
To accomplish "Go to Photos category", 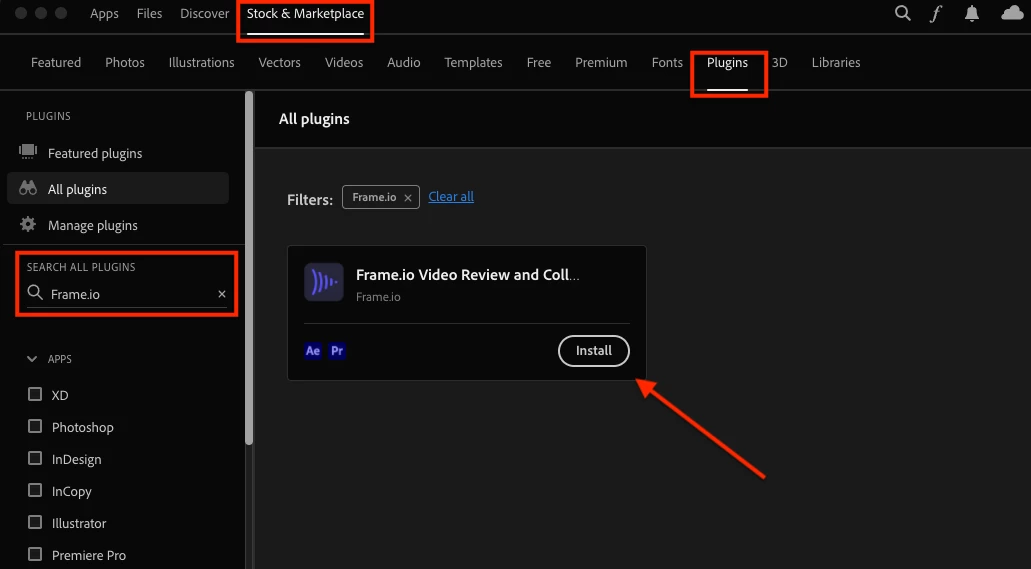I will pyautogui.click(x=125, y=62).
